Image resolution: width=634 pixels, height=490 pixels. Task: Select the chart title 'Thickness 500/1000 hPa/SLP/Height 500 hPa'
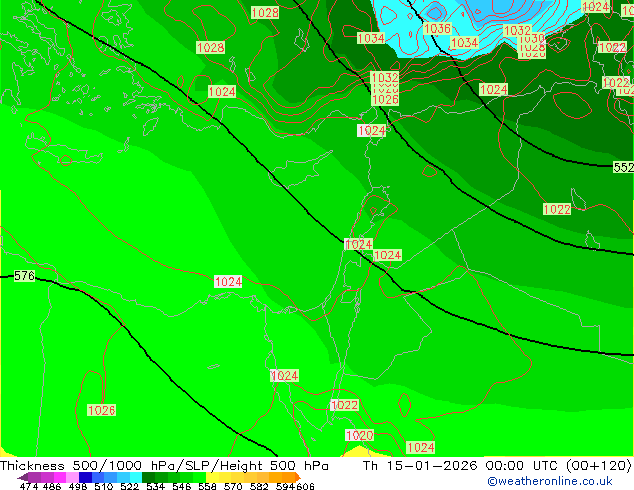pyautogui.click(x=164, y=466)
